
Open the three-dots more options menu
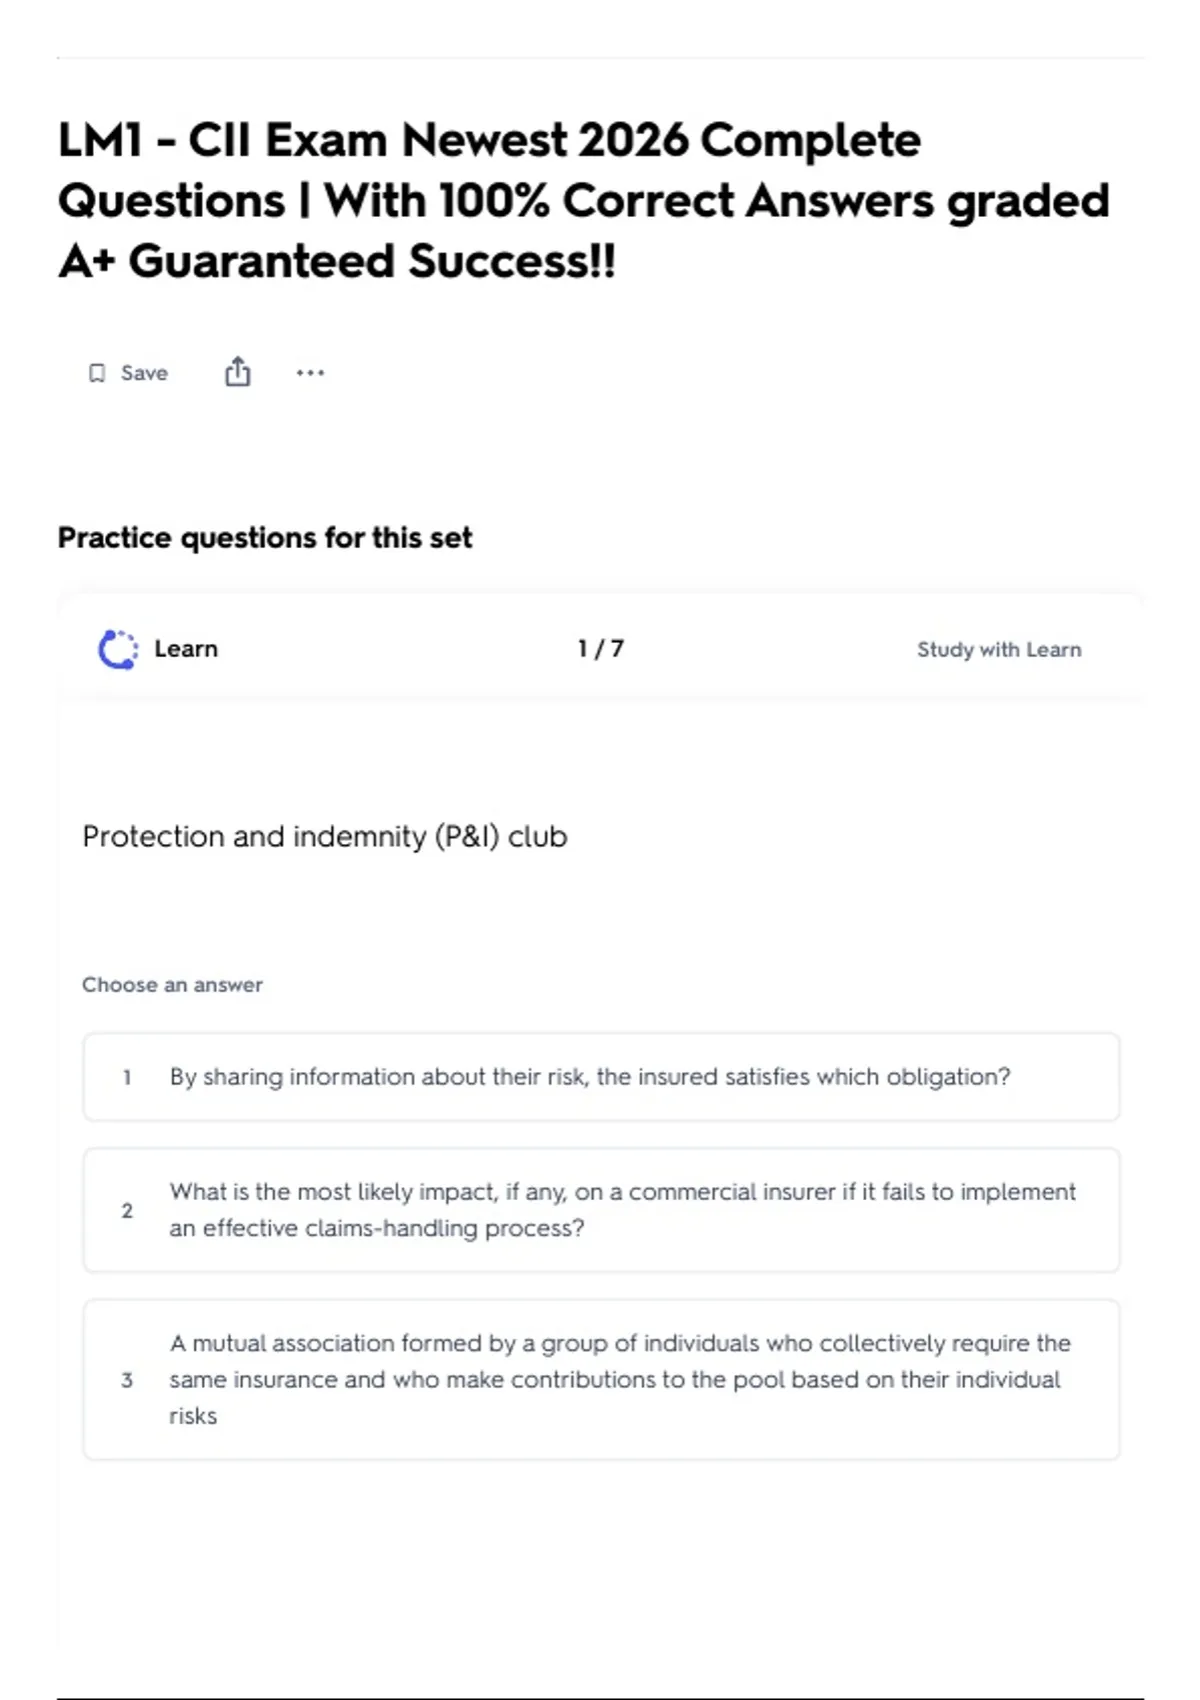click(310, 373)
